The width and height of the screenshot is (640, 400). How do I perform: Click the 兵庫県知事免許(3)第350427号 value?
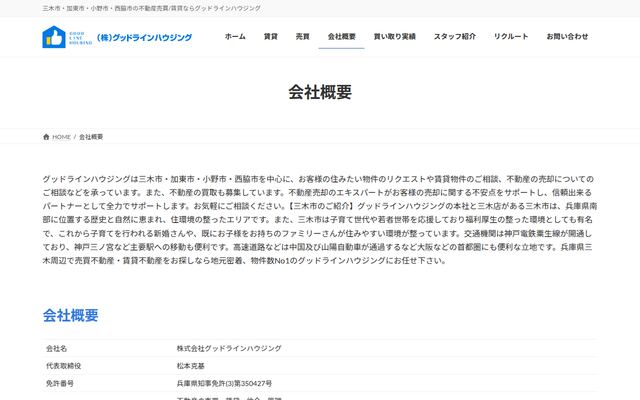pyautogui.click(x=224, y=383)
